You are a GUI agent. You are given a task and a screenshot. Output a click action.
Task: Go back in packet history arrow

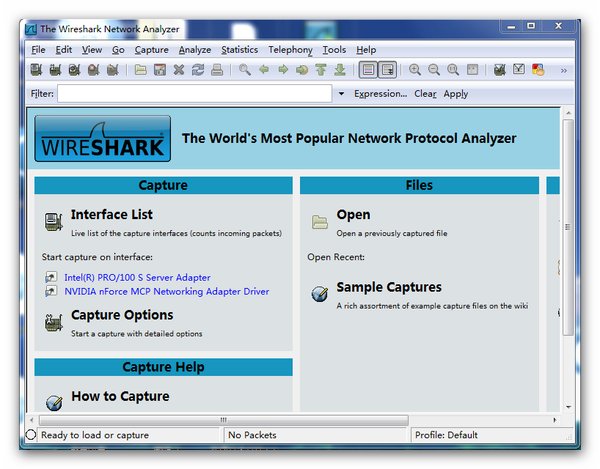pos(264,70)
